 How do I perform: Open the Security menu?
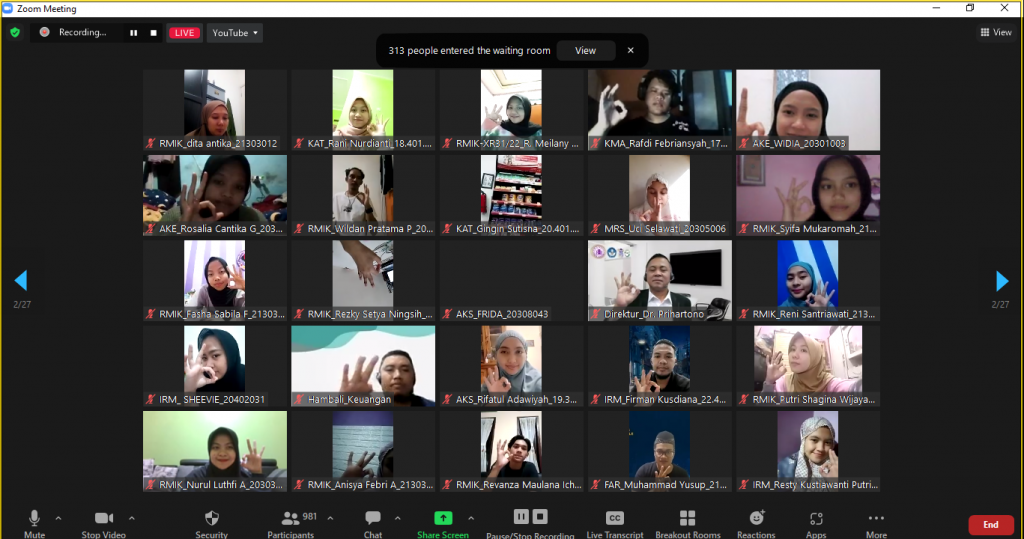pos(212,524)
